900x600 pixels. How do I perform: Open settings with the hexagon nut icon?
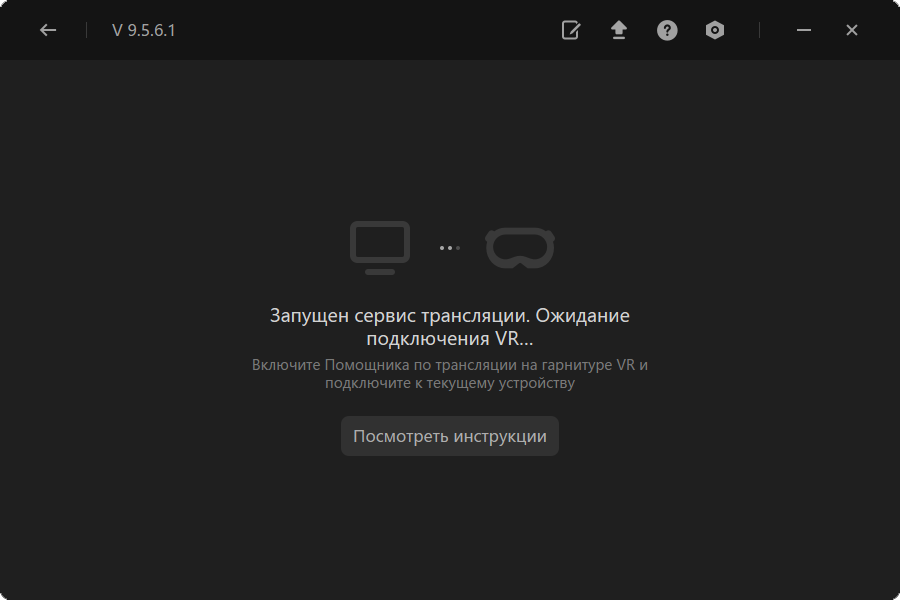click(714, 30)
